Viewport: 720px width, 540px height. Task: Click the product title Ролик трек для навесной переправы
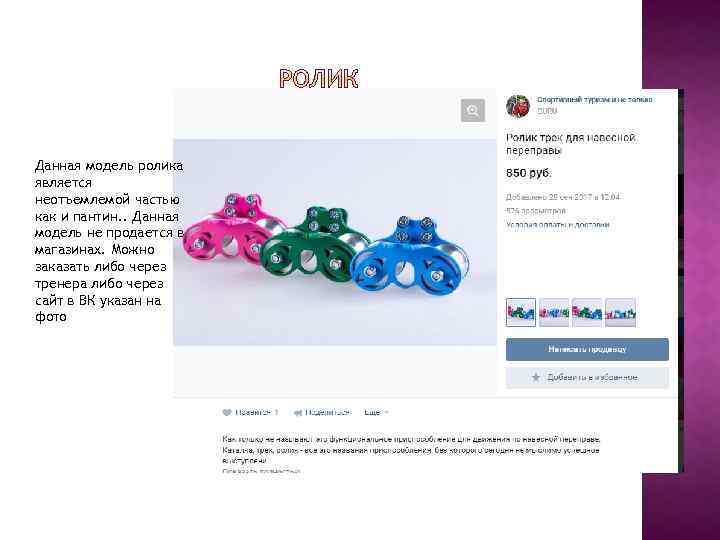[570, 144]
